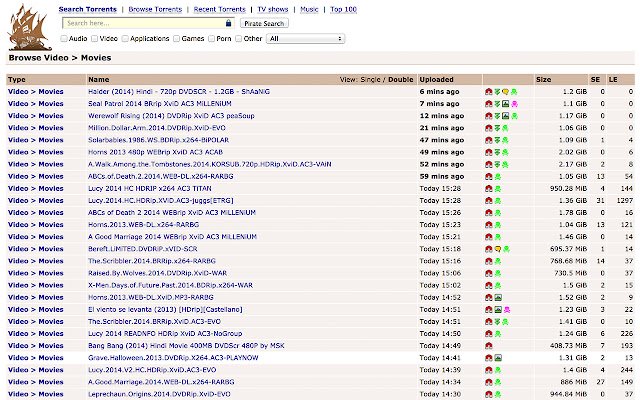Image resolution: width=640 pixels, height=400 pixels.
Task: Switch to Single view
Action: pos(371,80)
